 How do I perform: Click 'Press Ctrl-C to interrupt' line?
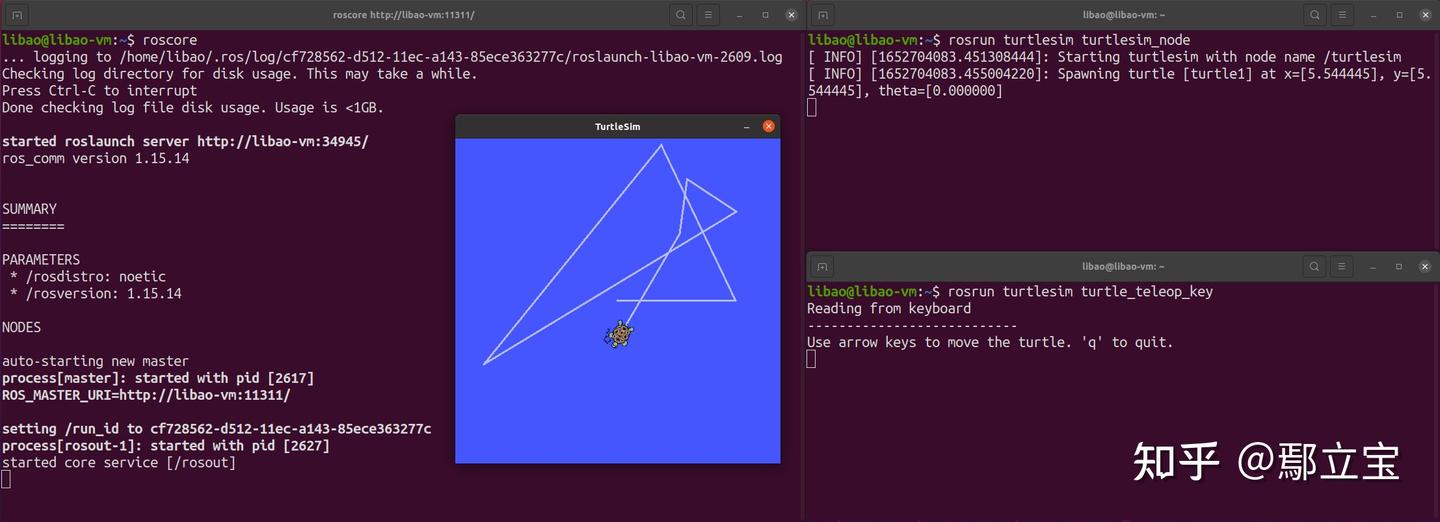[99, 90]
